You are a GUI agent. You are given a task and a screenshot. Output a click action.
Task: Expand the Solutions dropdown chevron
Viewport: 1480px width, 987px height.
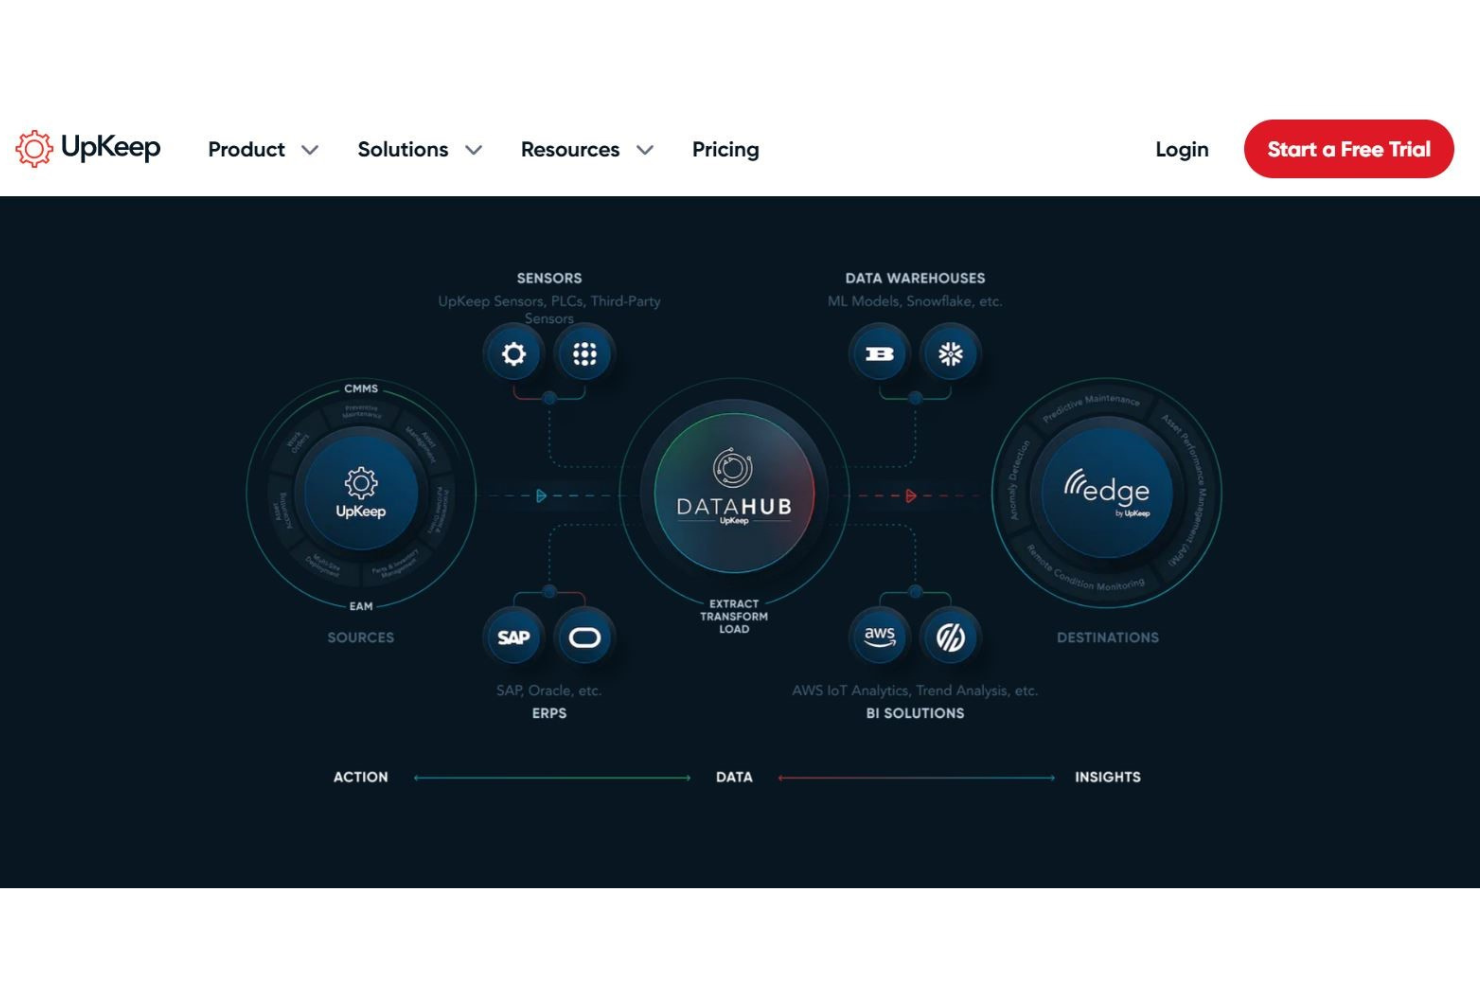[x=474, y=150]
